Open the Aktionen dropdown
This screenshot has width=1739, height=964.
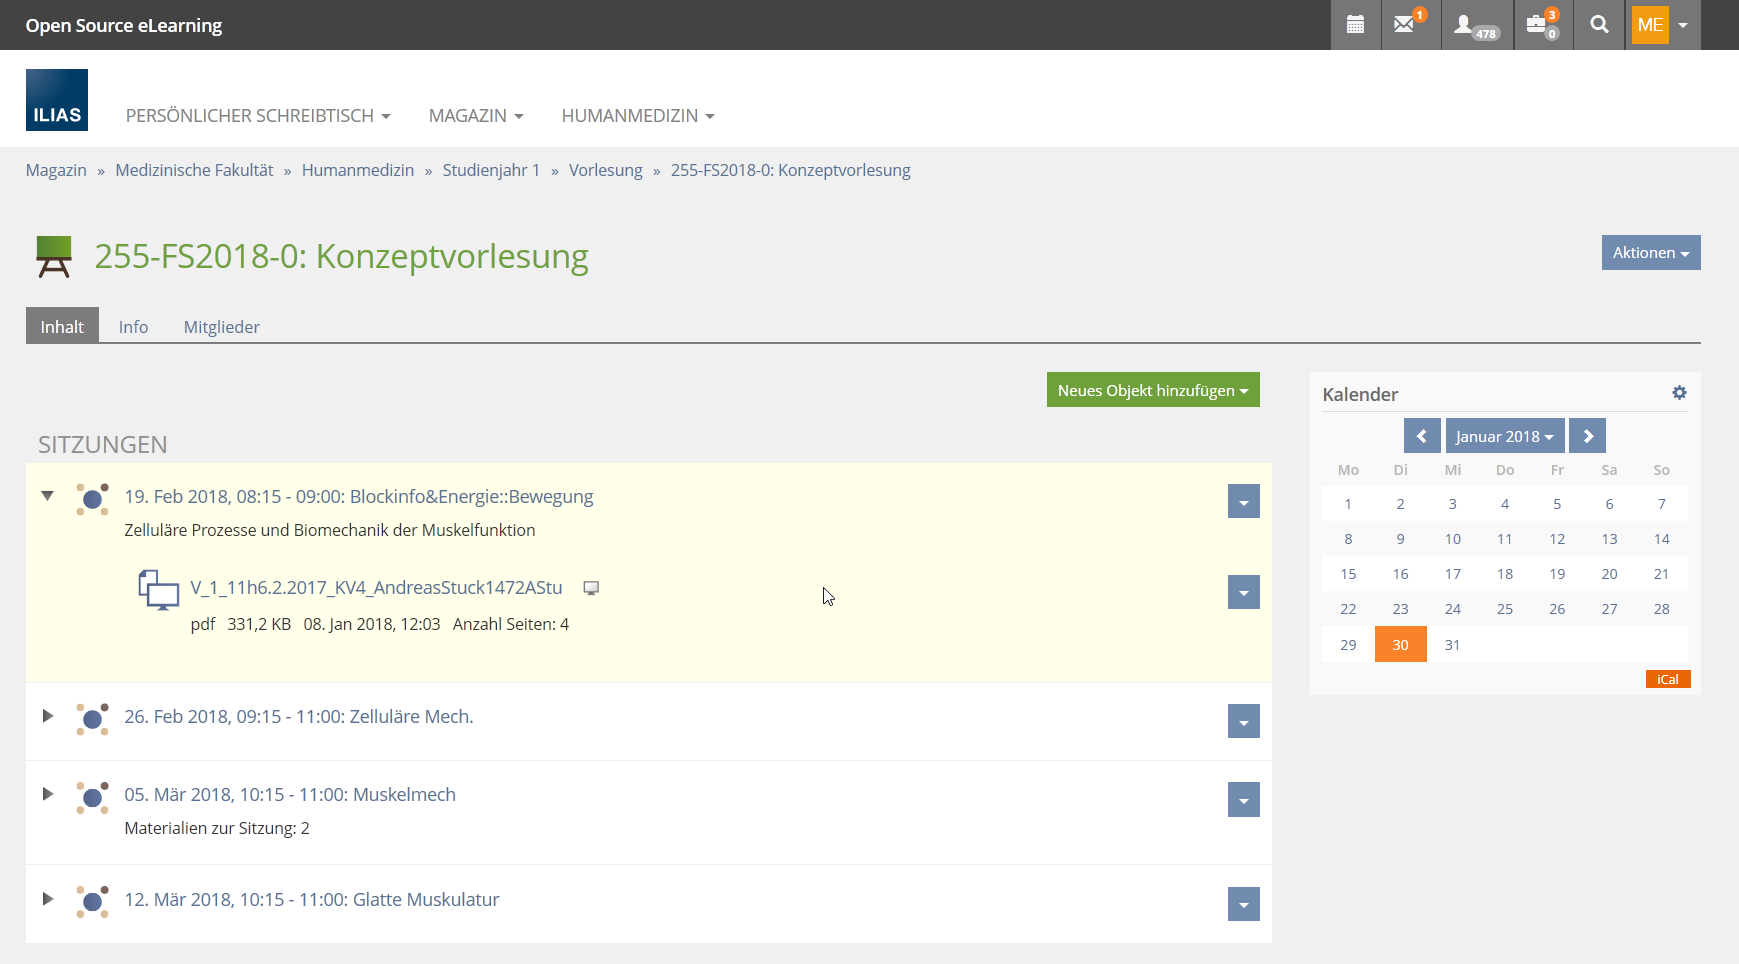click(x=1650, y=253)
